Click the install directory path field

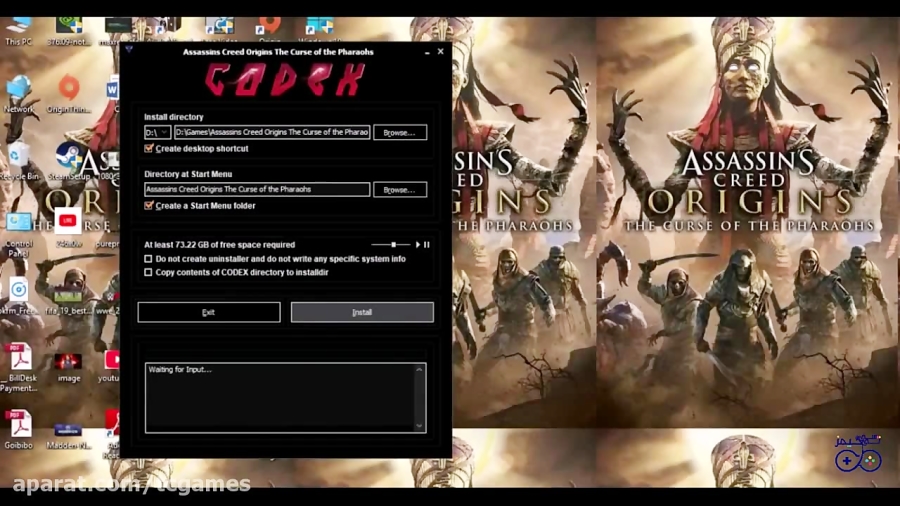(272, 132)
